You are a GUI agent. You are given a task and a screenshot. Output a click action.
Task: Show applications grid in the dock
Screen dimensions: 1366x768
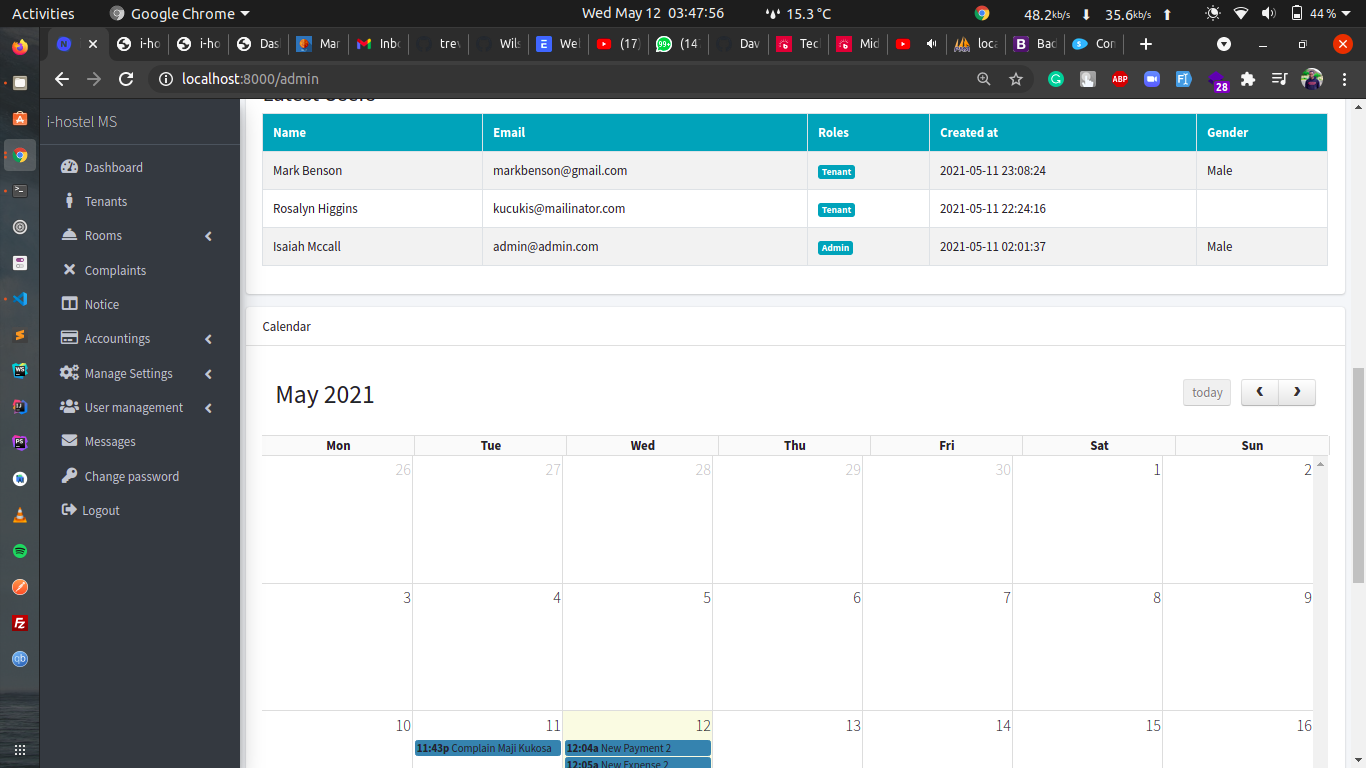pyautogui.click(x=20, y=749)
